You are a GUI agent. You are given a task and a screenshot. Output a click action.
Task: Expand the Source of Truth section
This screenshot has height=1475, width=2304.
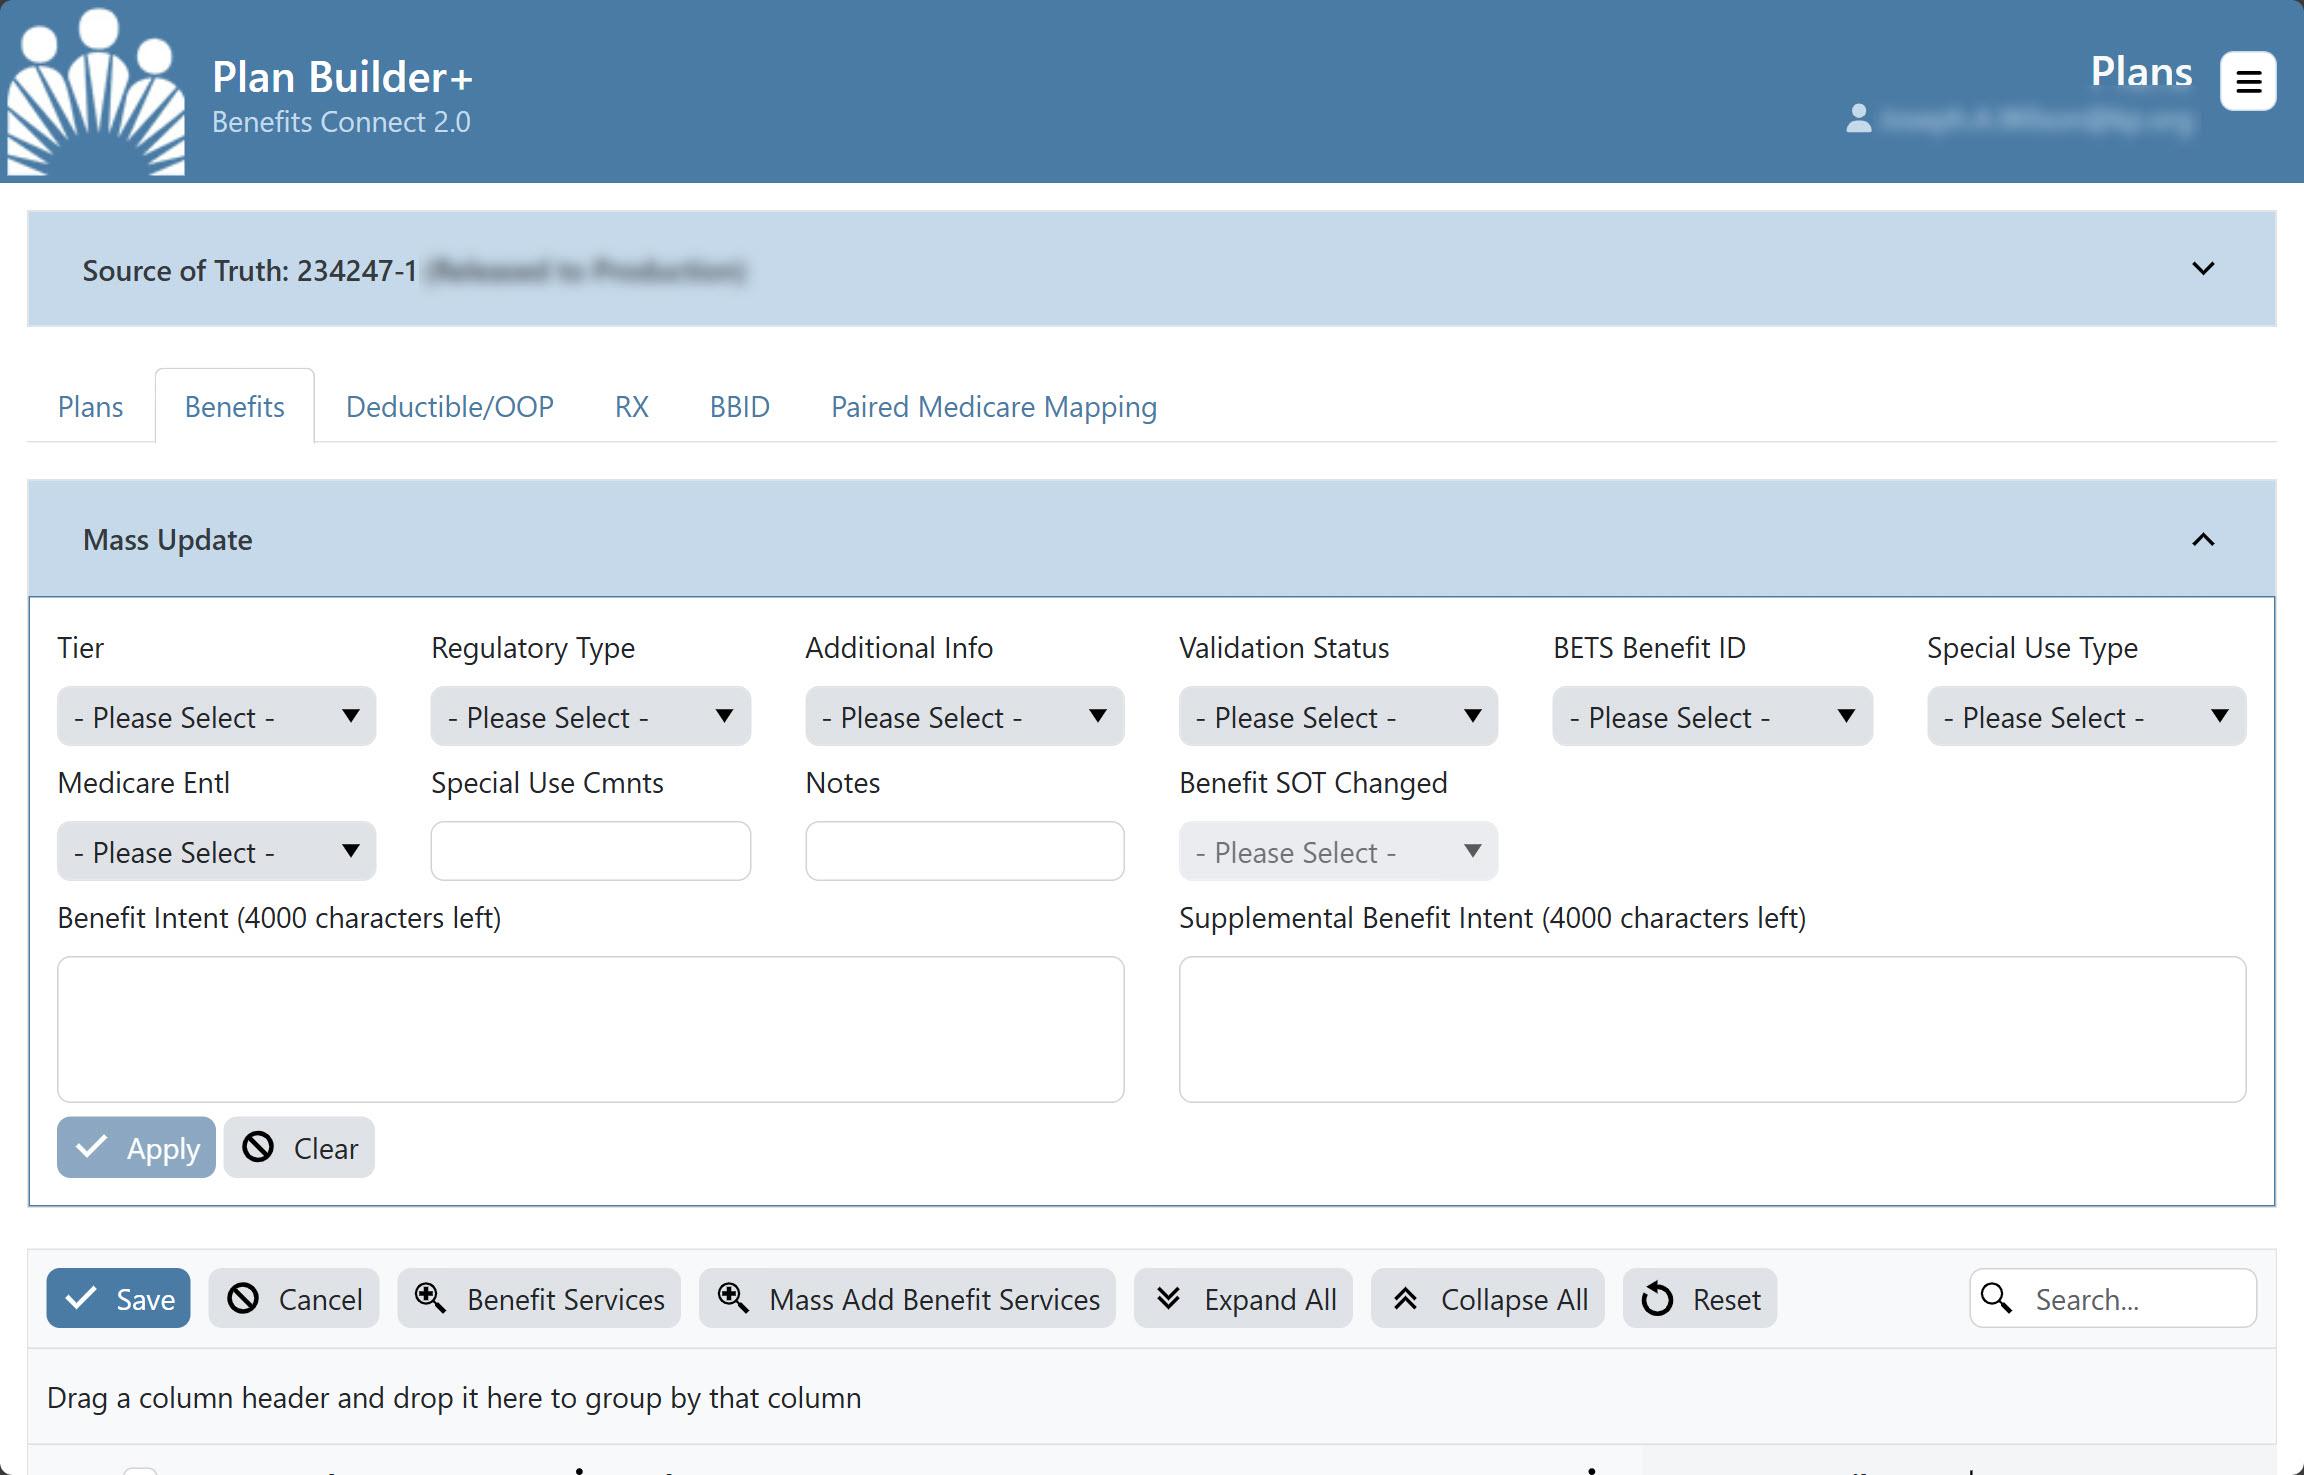click(x=2205, y=269)
